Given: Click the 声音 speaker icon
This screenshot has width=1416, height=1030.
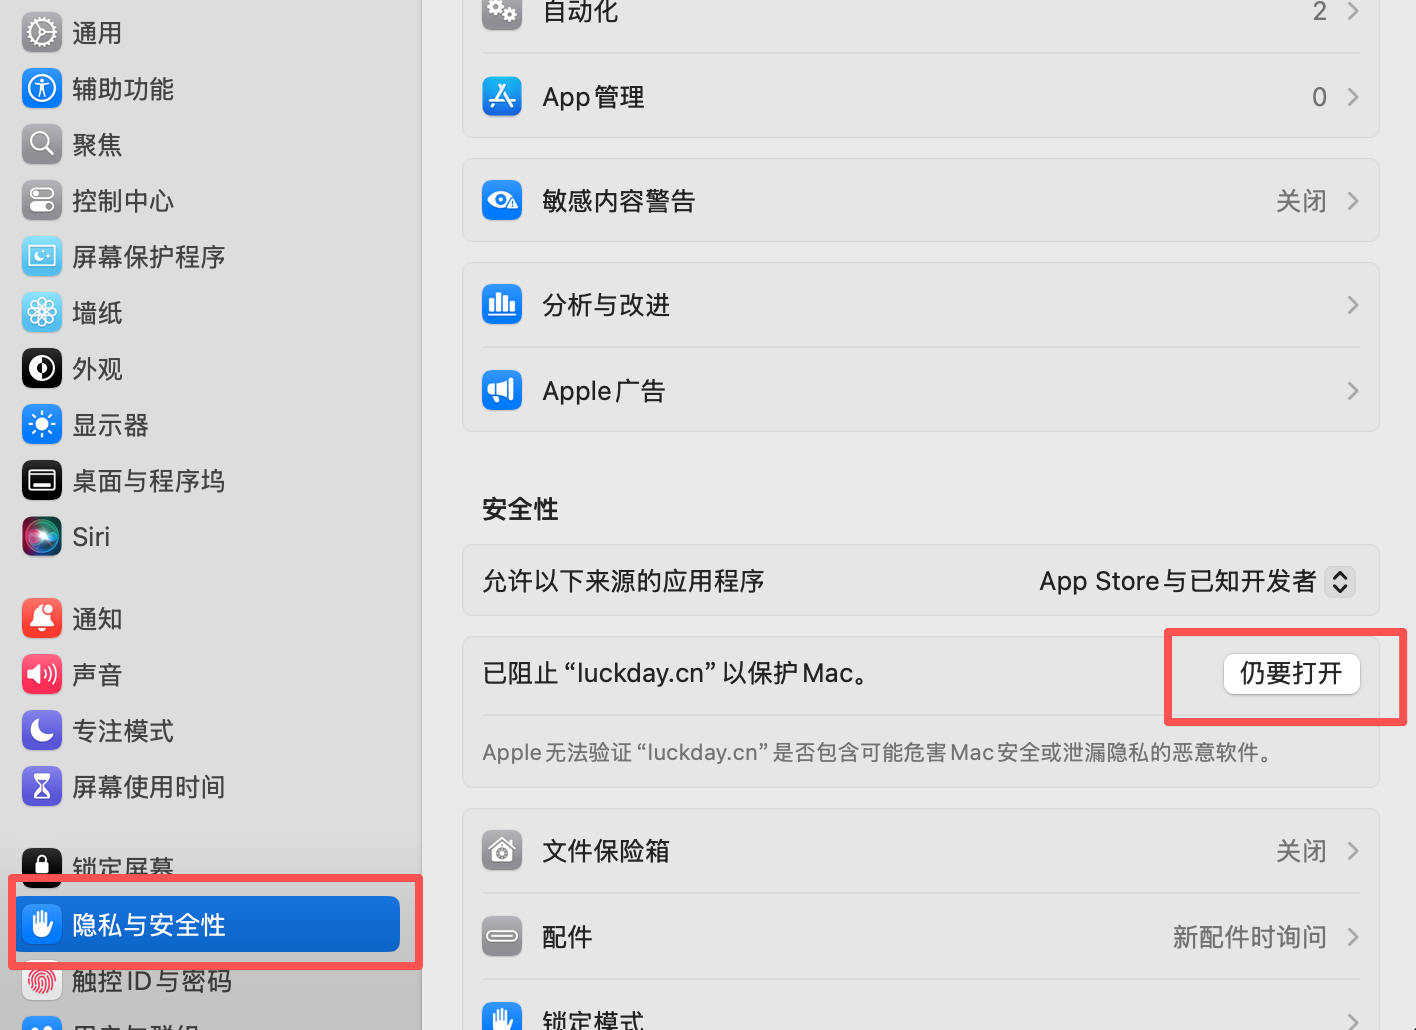Looking at the screenshot, I should 42,675.
